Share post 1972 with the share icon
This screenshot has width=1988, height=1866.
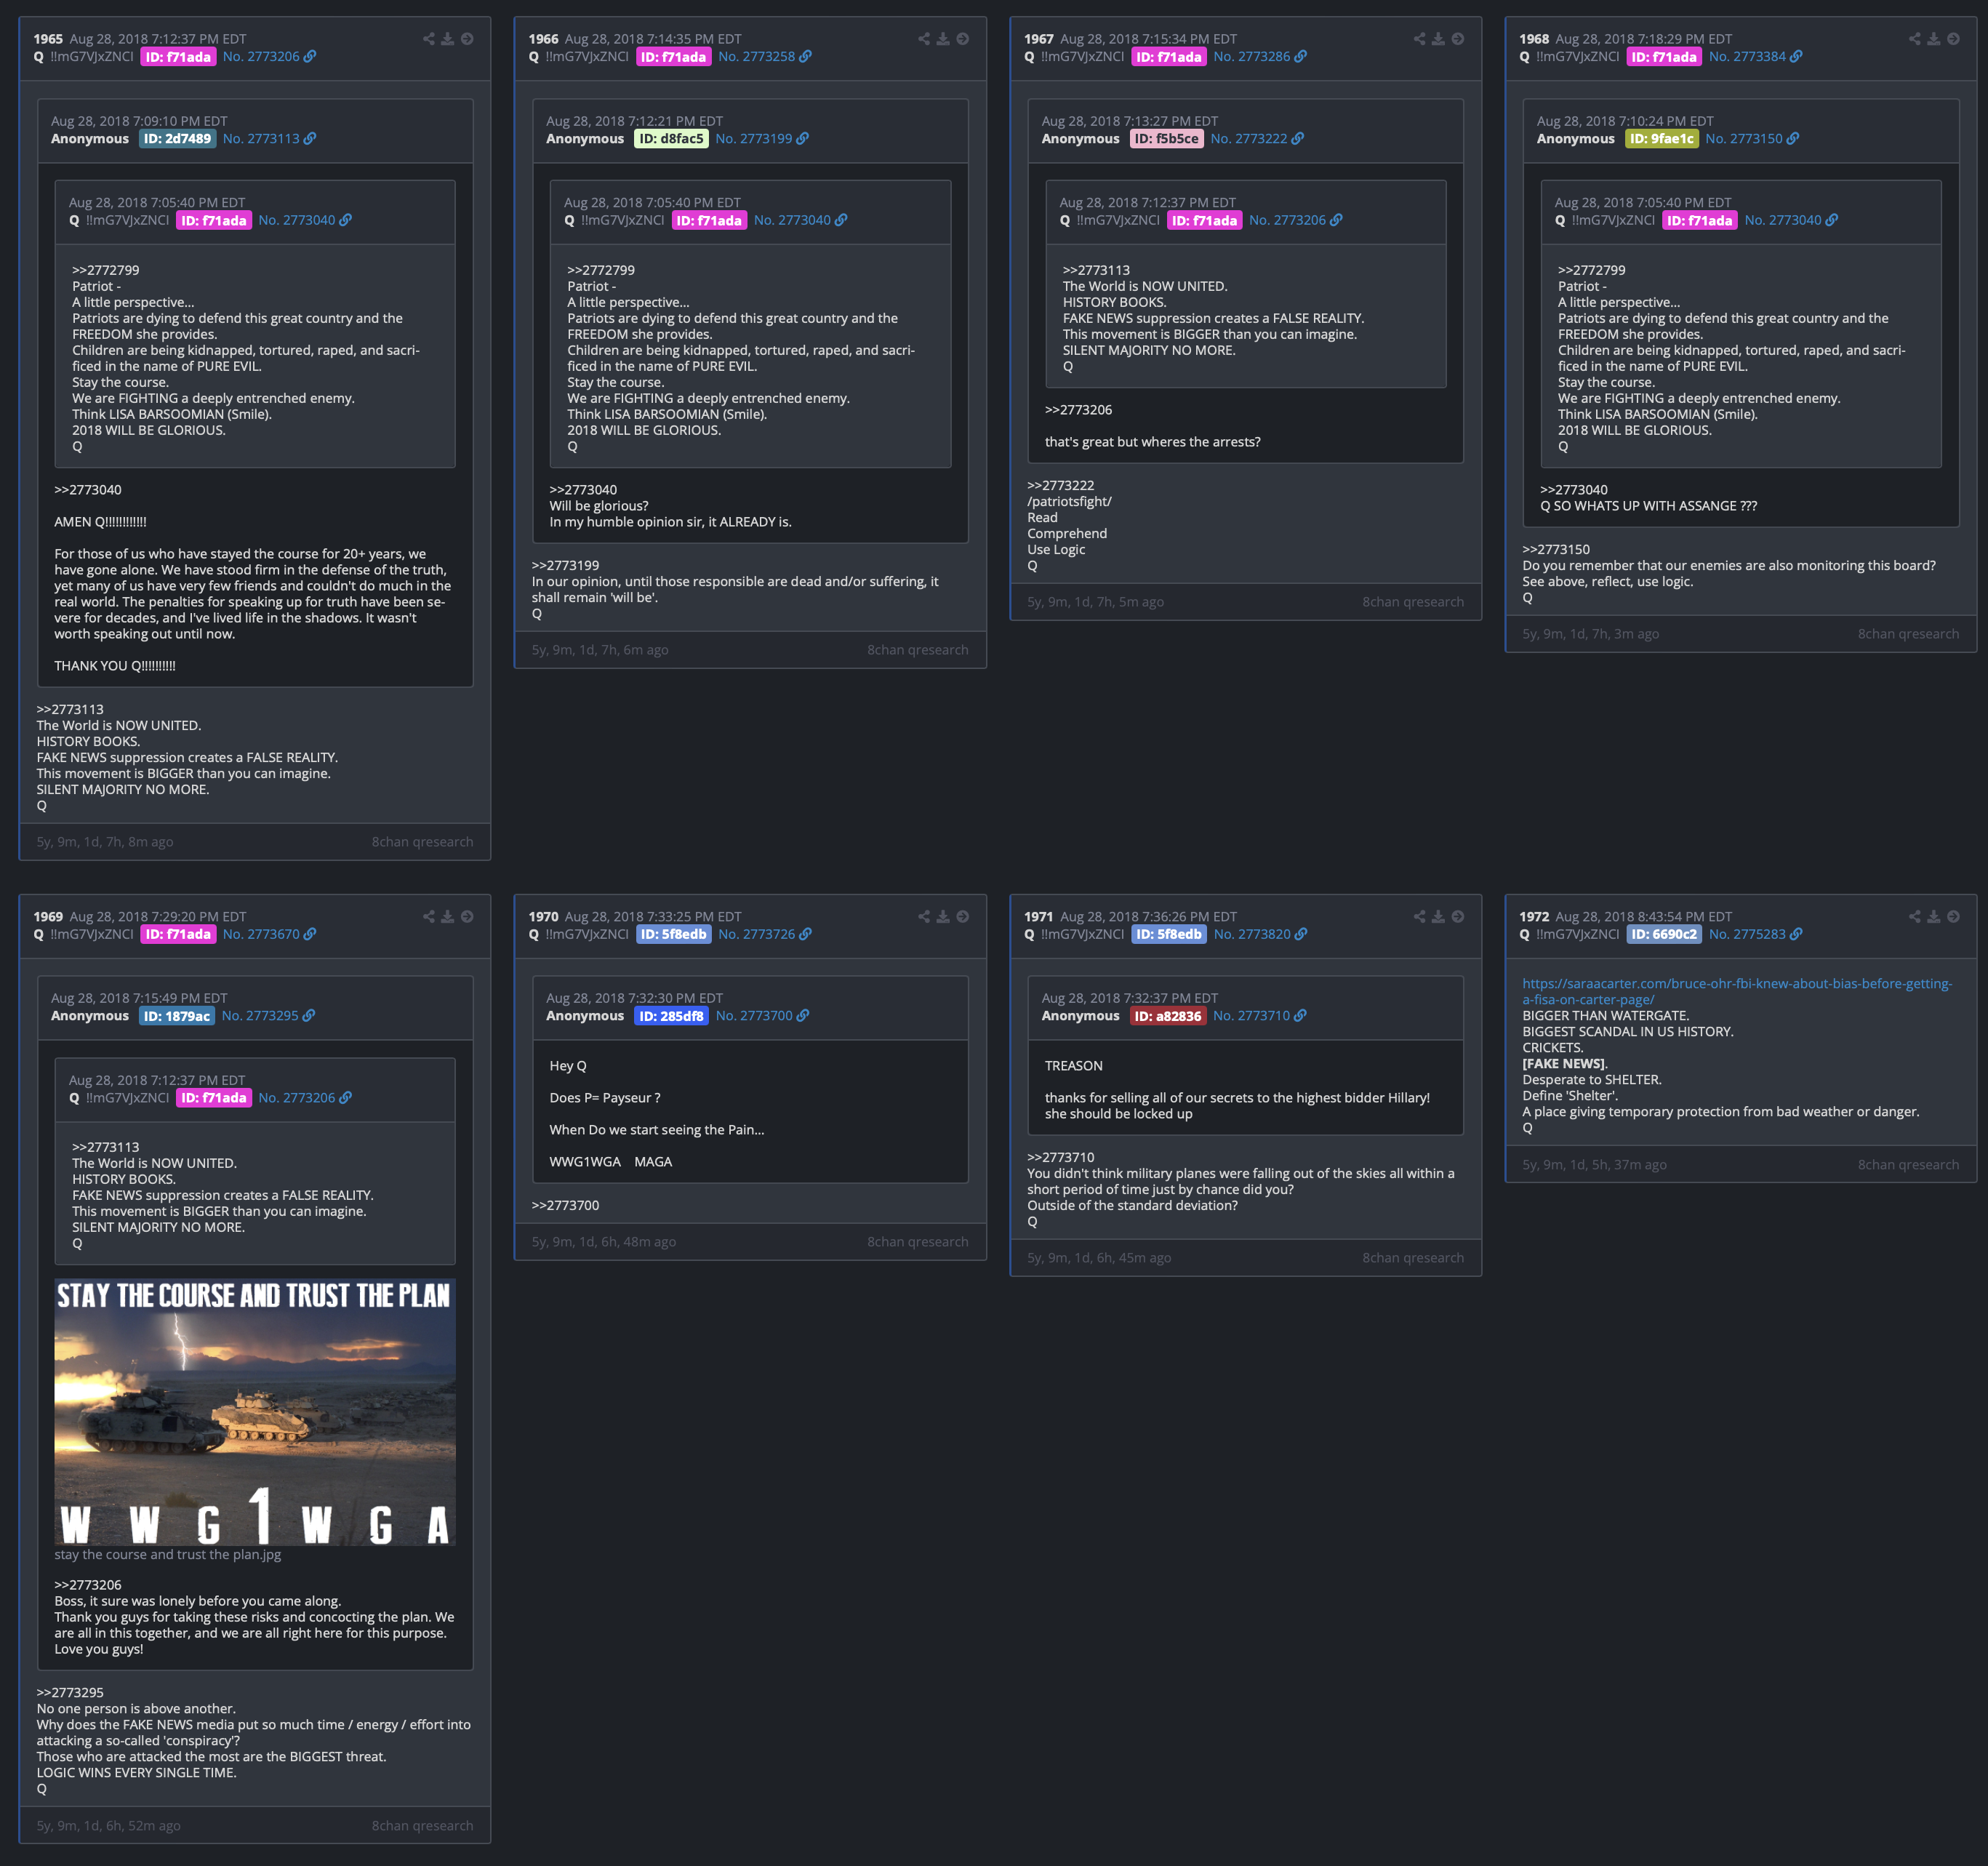(1915, 917)
